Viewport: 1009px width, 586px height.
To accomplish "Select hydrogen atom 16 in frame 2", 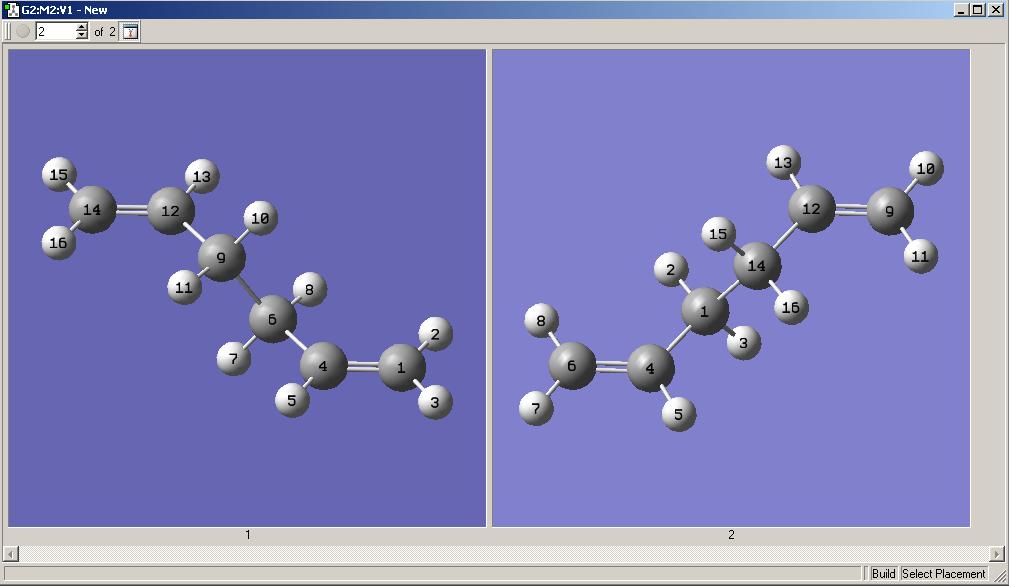I will (x=791, y=307).
